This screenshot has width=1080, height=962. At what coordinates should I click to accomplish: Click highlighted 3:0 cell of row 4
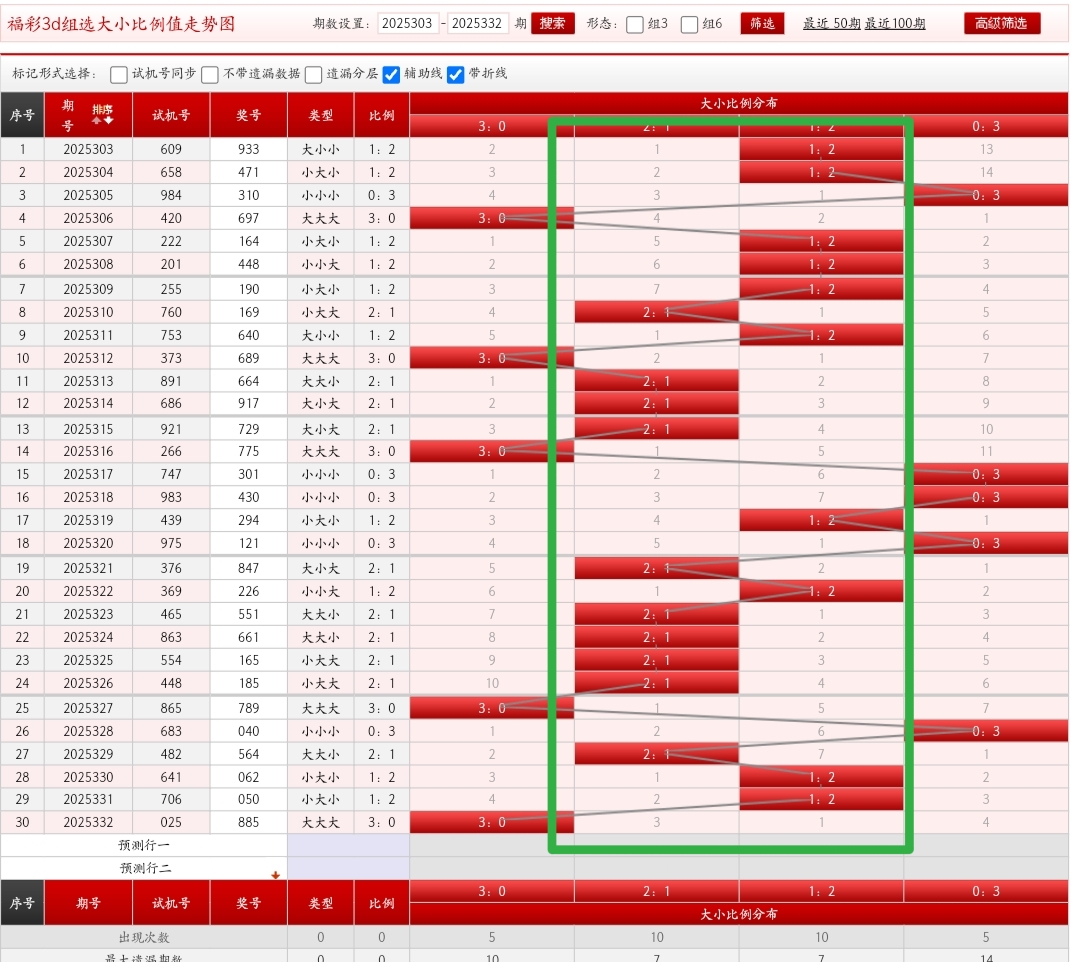[492, 218]
